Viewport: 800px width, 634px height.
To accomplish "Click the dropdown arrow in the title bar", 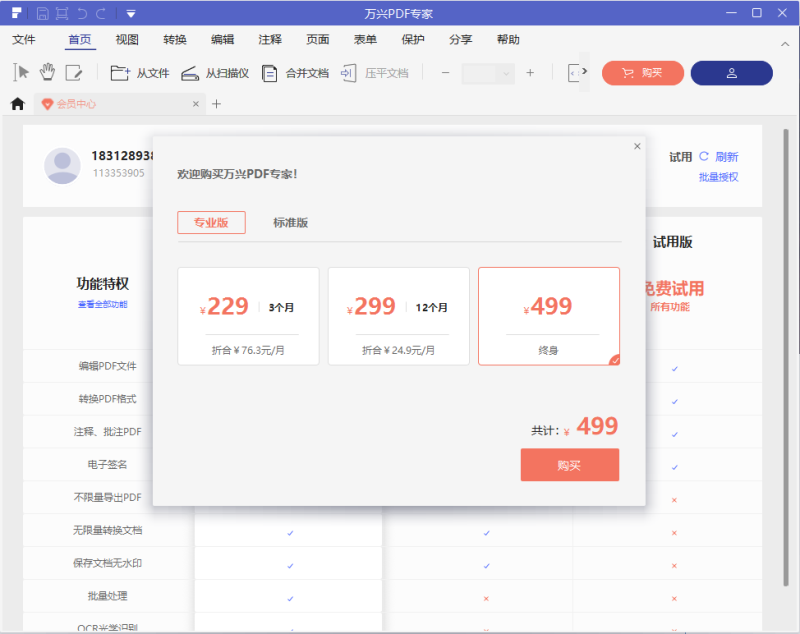I will (x=130, y=13).
